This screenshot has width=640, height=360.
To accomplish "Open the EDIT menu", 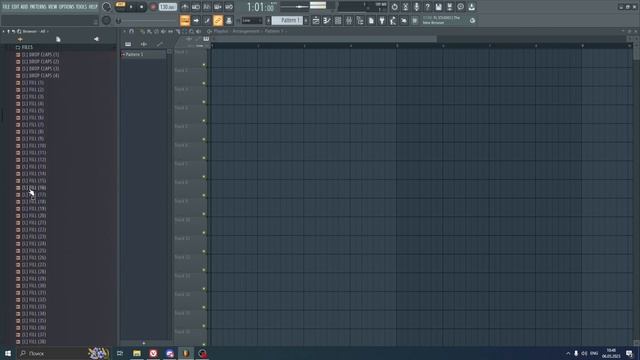I will 15,7.
